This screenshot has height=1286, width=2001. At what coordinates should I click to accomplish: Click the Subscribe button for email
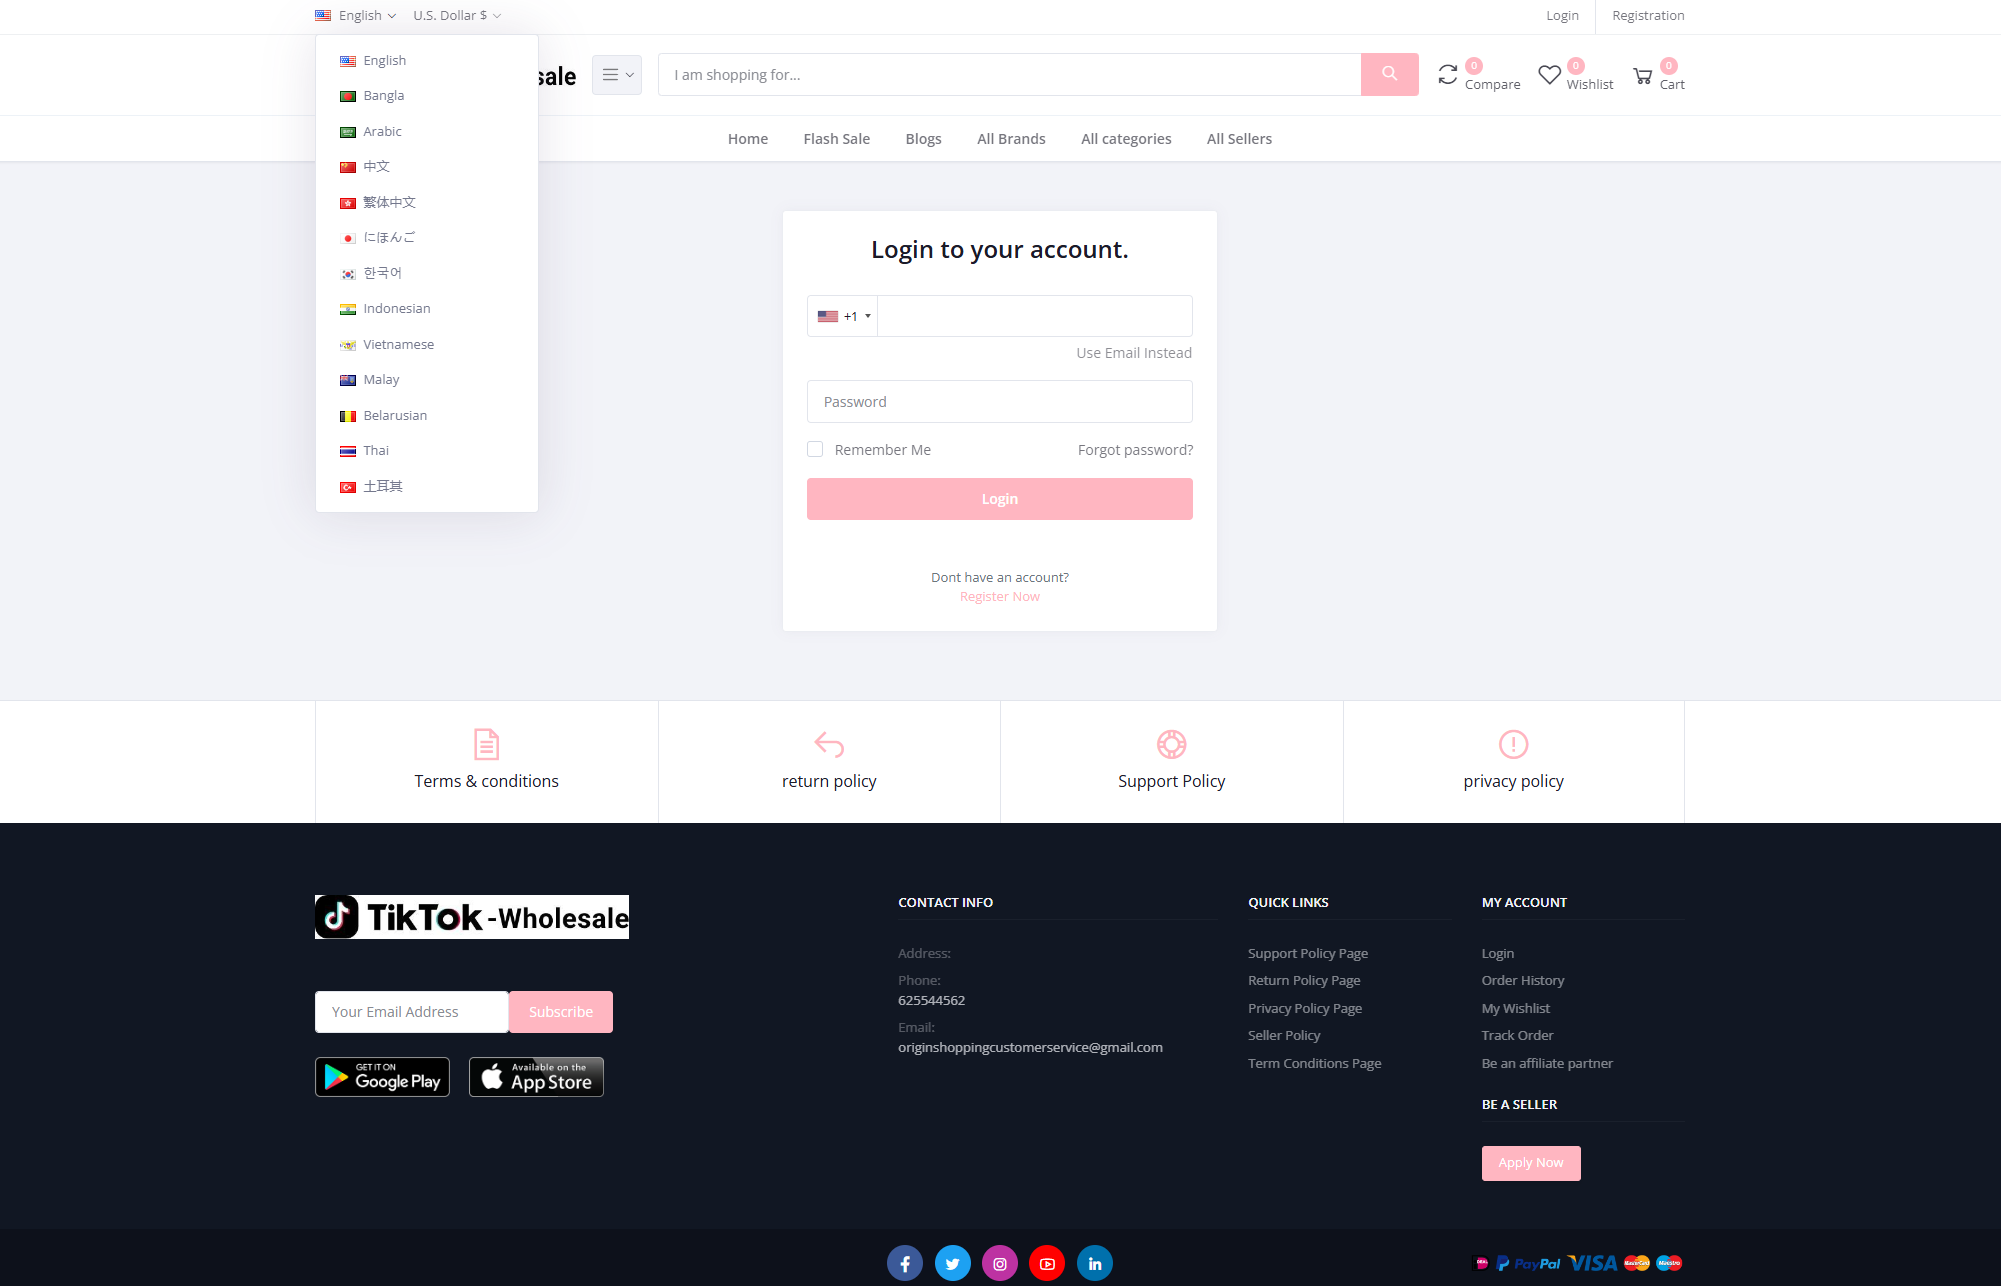tap(559, 1010)
